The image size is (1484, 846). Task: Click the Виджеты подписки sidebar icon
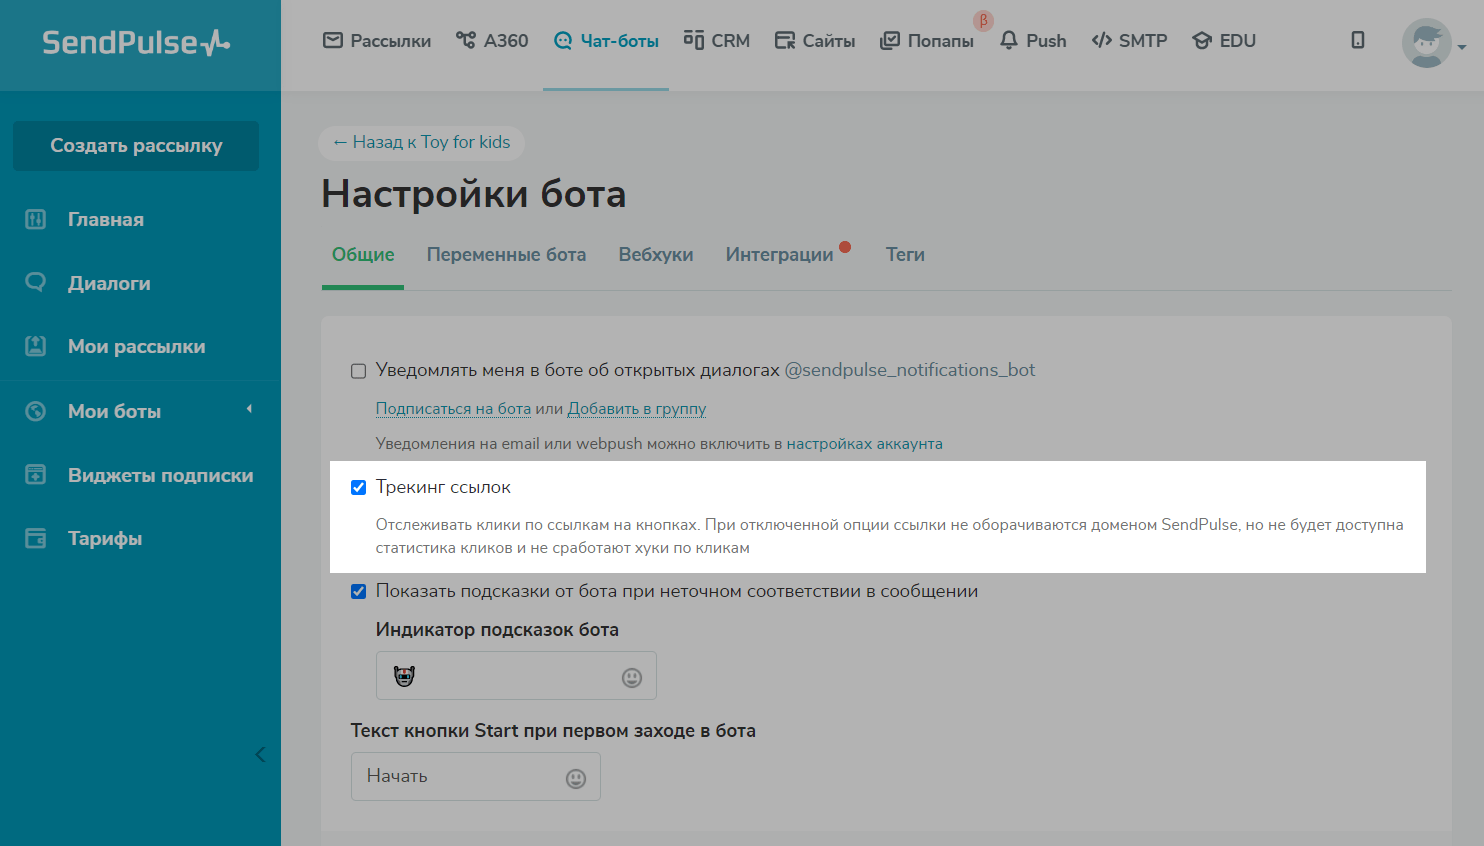coord(36,475)
